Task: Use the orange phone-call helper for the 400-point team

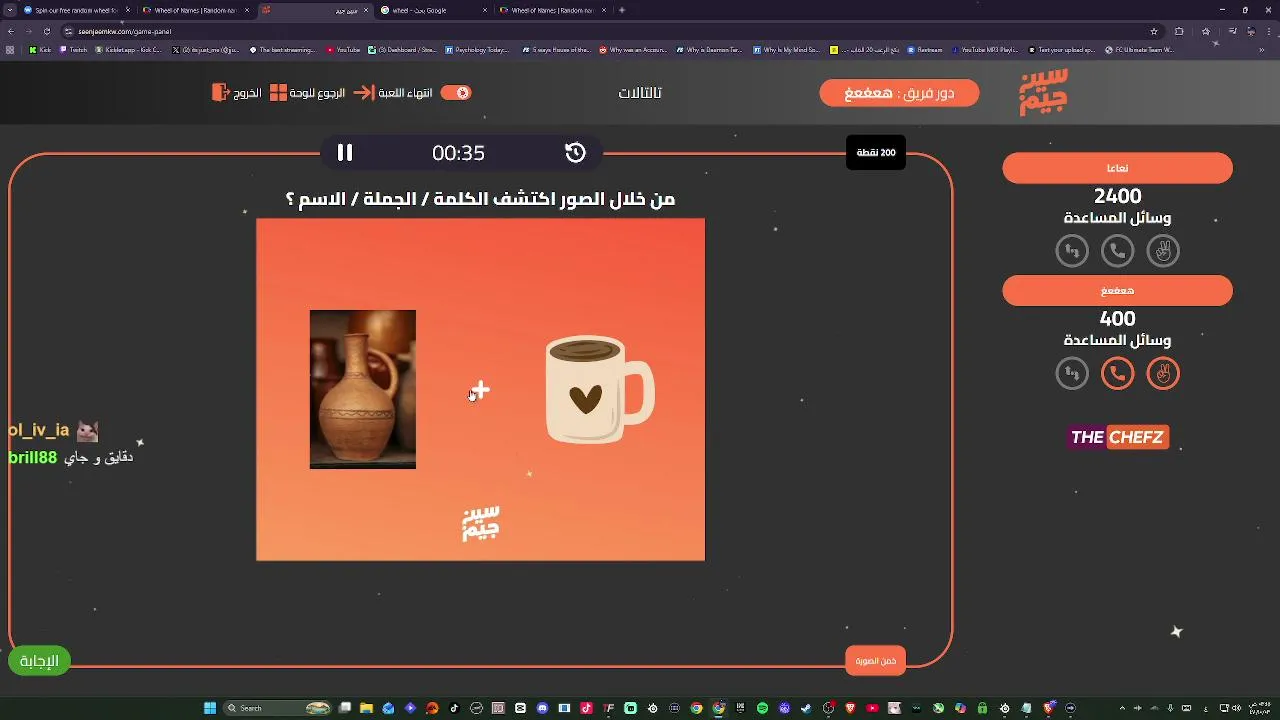Action: tap(1117, 373)
